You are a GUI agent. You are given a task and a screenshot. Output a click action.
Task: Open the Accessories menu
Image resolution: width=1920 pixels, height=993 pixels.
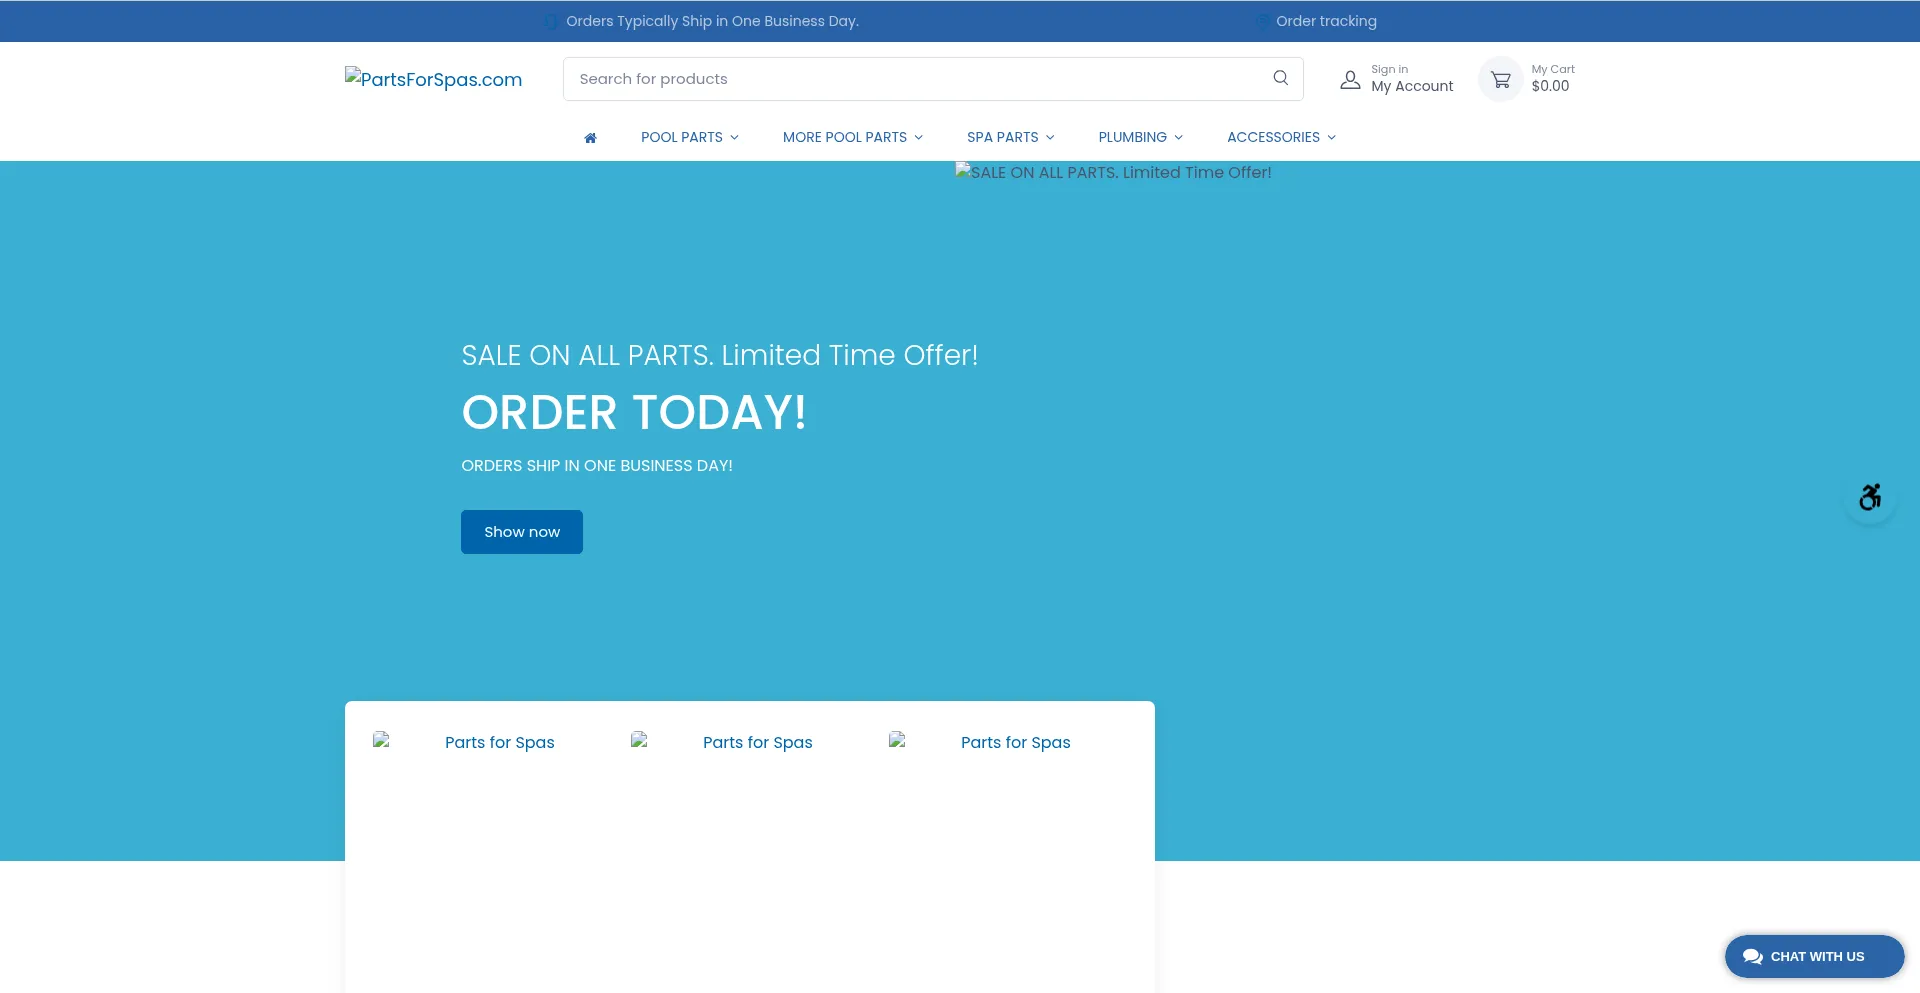click(x=1281, y=137)
